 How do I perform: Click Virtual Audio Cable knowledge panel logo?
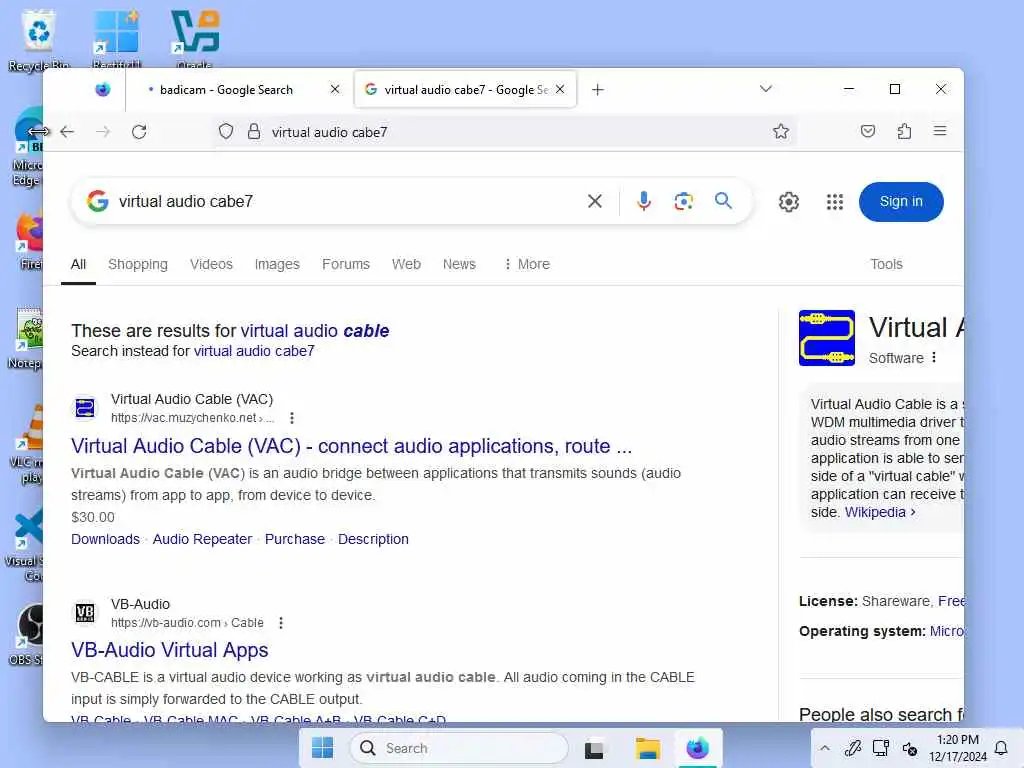pos(827,338)
